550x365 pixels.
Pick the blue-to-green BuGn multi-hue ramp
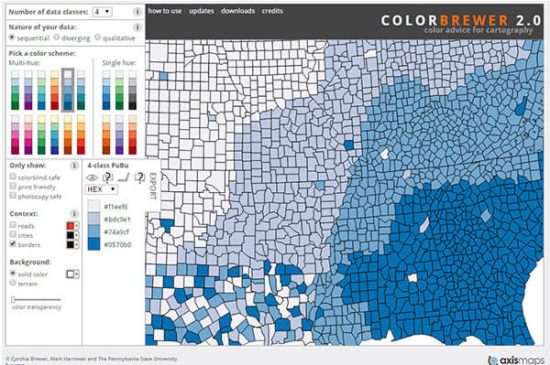pyautogui.click(x=15, y=90)
